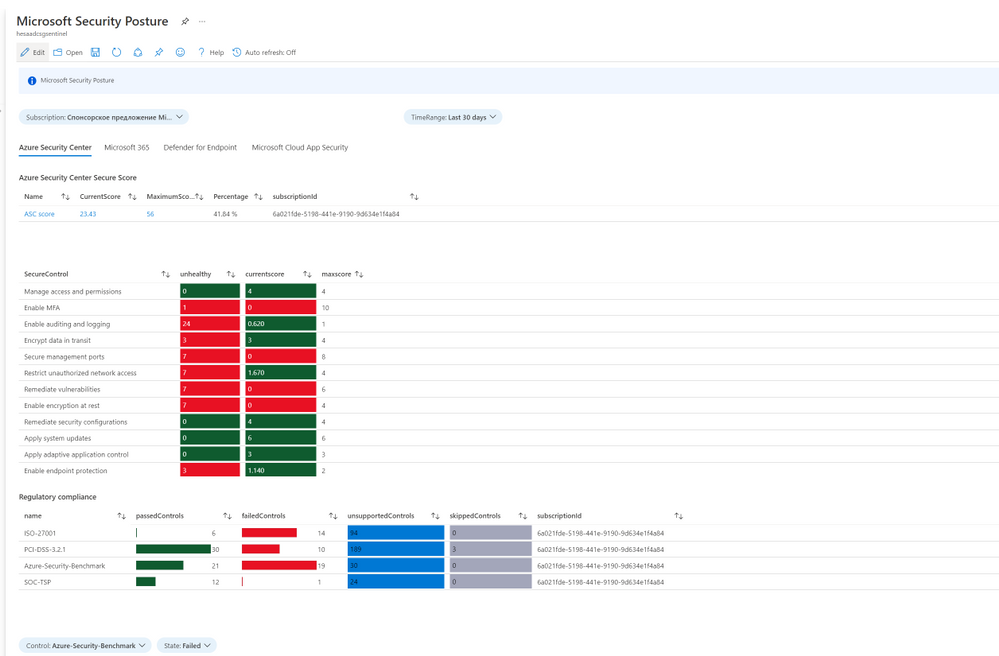Expand the Subscription filter dropdown
This screenshot has height=656, width=999.
[104, 117]
